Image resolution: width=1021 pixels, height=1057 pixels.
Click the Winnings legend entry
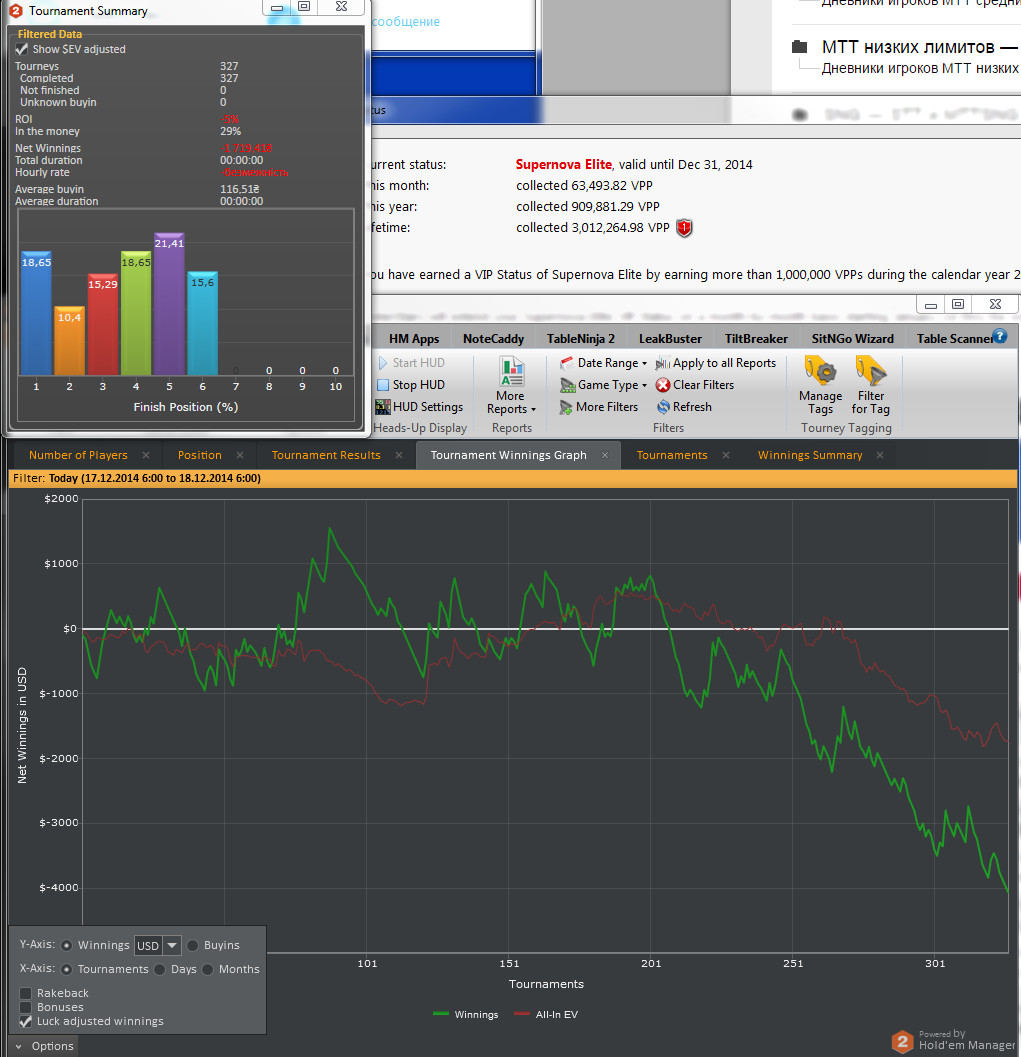point(466,1015)
